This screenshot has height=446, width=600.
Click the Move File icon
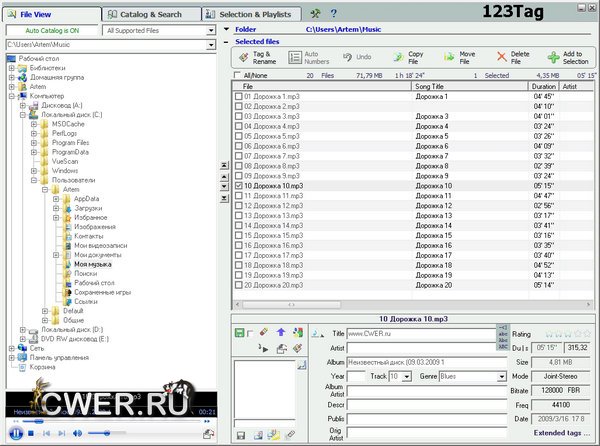click(x=449, y=58)
